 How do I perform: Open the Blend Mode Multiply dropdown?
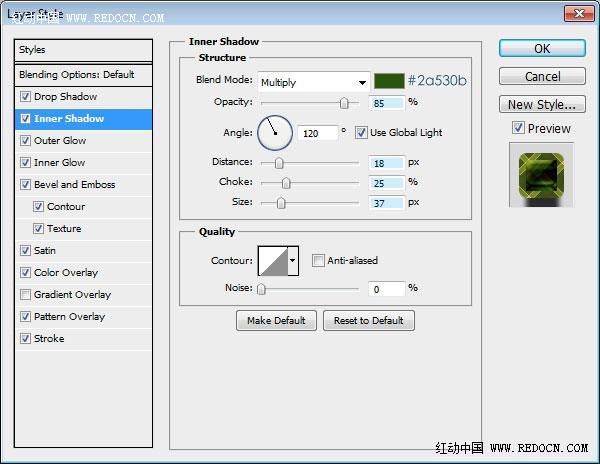pos(314,82)
